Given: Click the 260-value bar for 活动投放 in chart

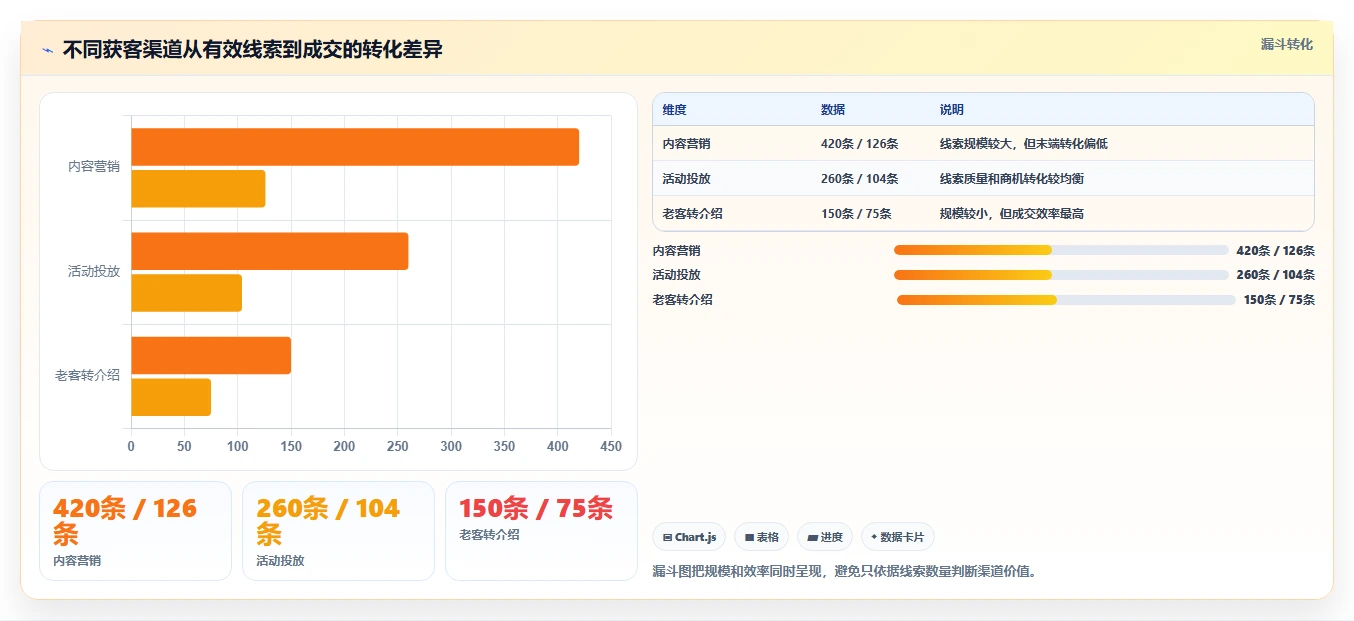Looking at the screenshot, I should click(270, 251).
